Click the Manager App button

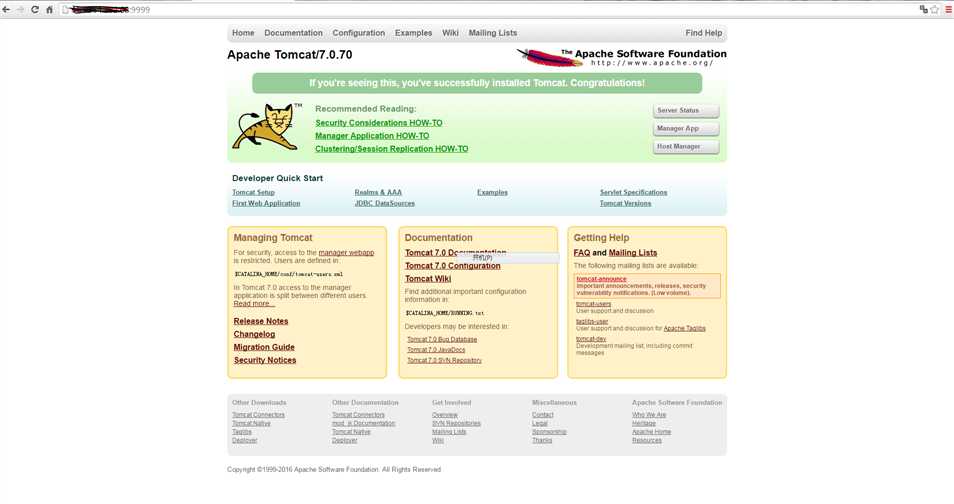point(686,128)
